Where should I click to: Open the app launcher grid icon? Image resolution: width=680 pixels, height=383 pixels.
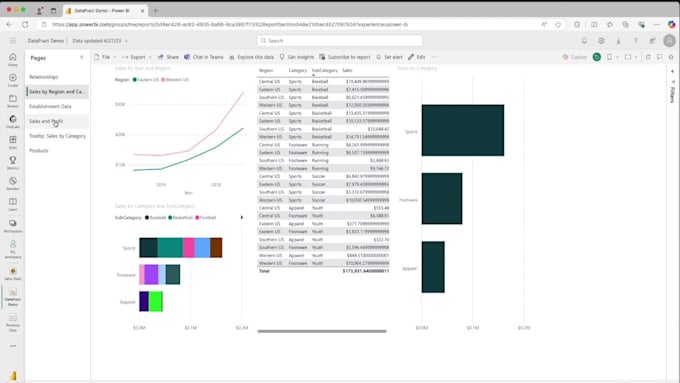[13, 41]
